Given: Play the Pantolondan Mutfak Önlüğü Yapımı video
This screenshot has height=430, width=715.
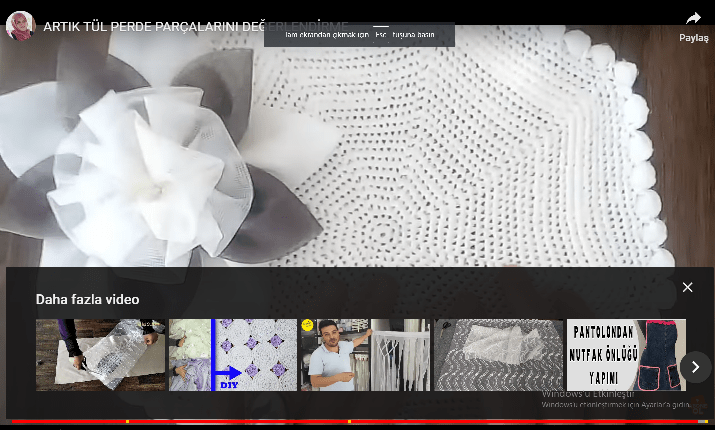Looking at the screenshot, I should point(626,355).
